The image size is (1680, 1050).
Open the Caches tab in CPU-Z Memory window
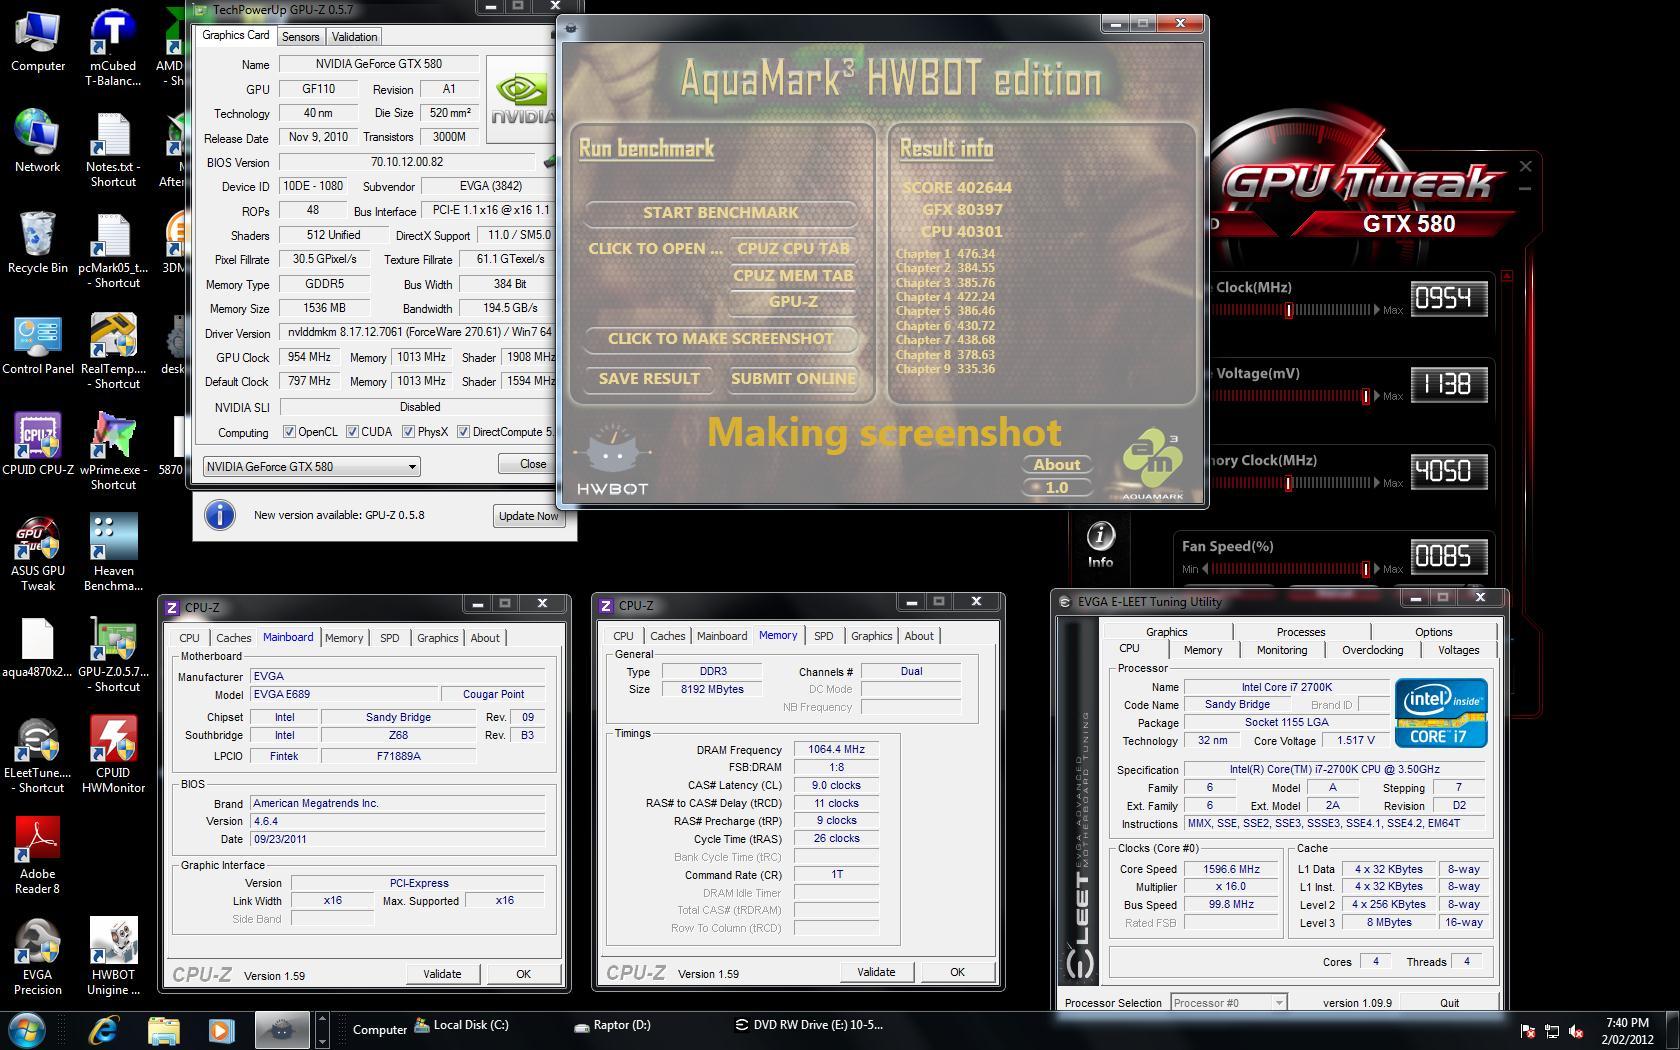point(667,635)
